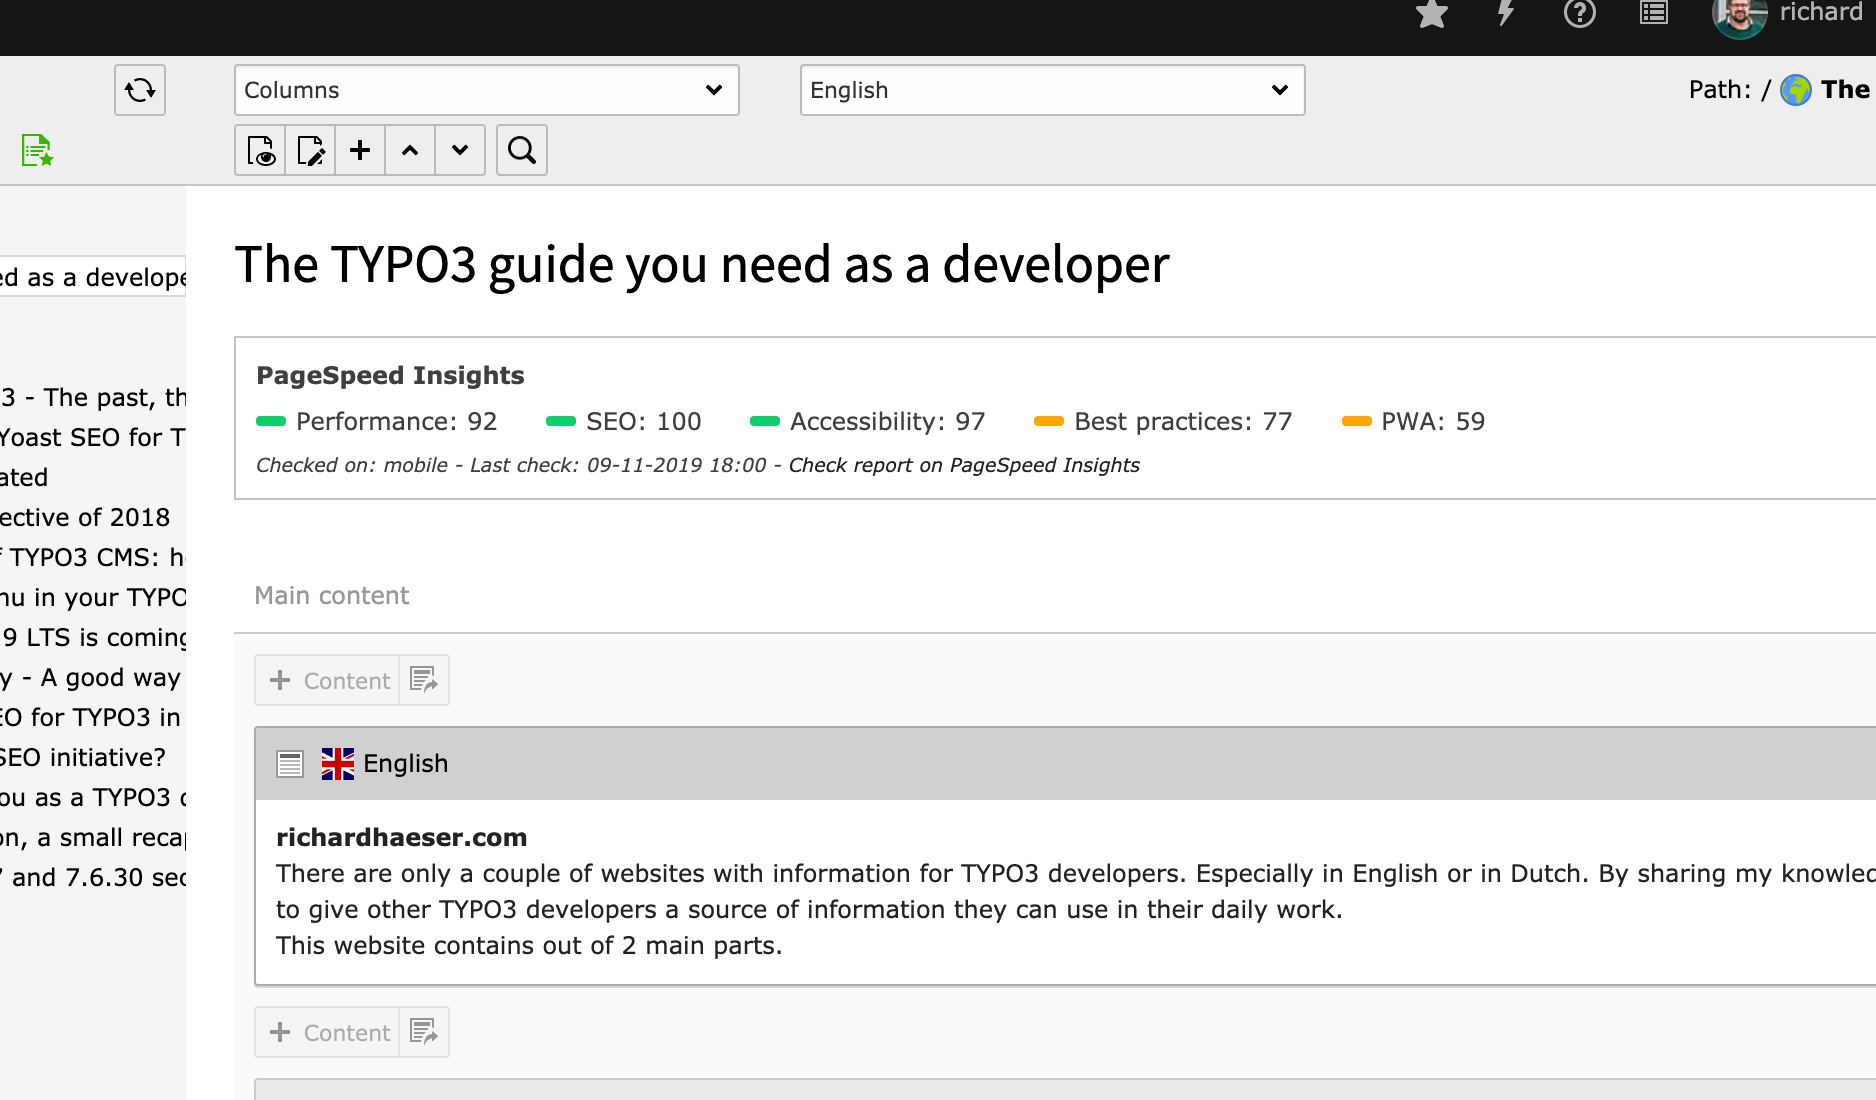Select tree page '3 - The past, th'
Screen dimensions: 1876x1100
(93, 397)
